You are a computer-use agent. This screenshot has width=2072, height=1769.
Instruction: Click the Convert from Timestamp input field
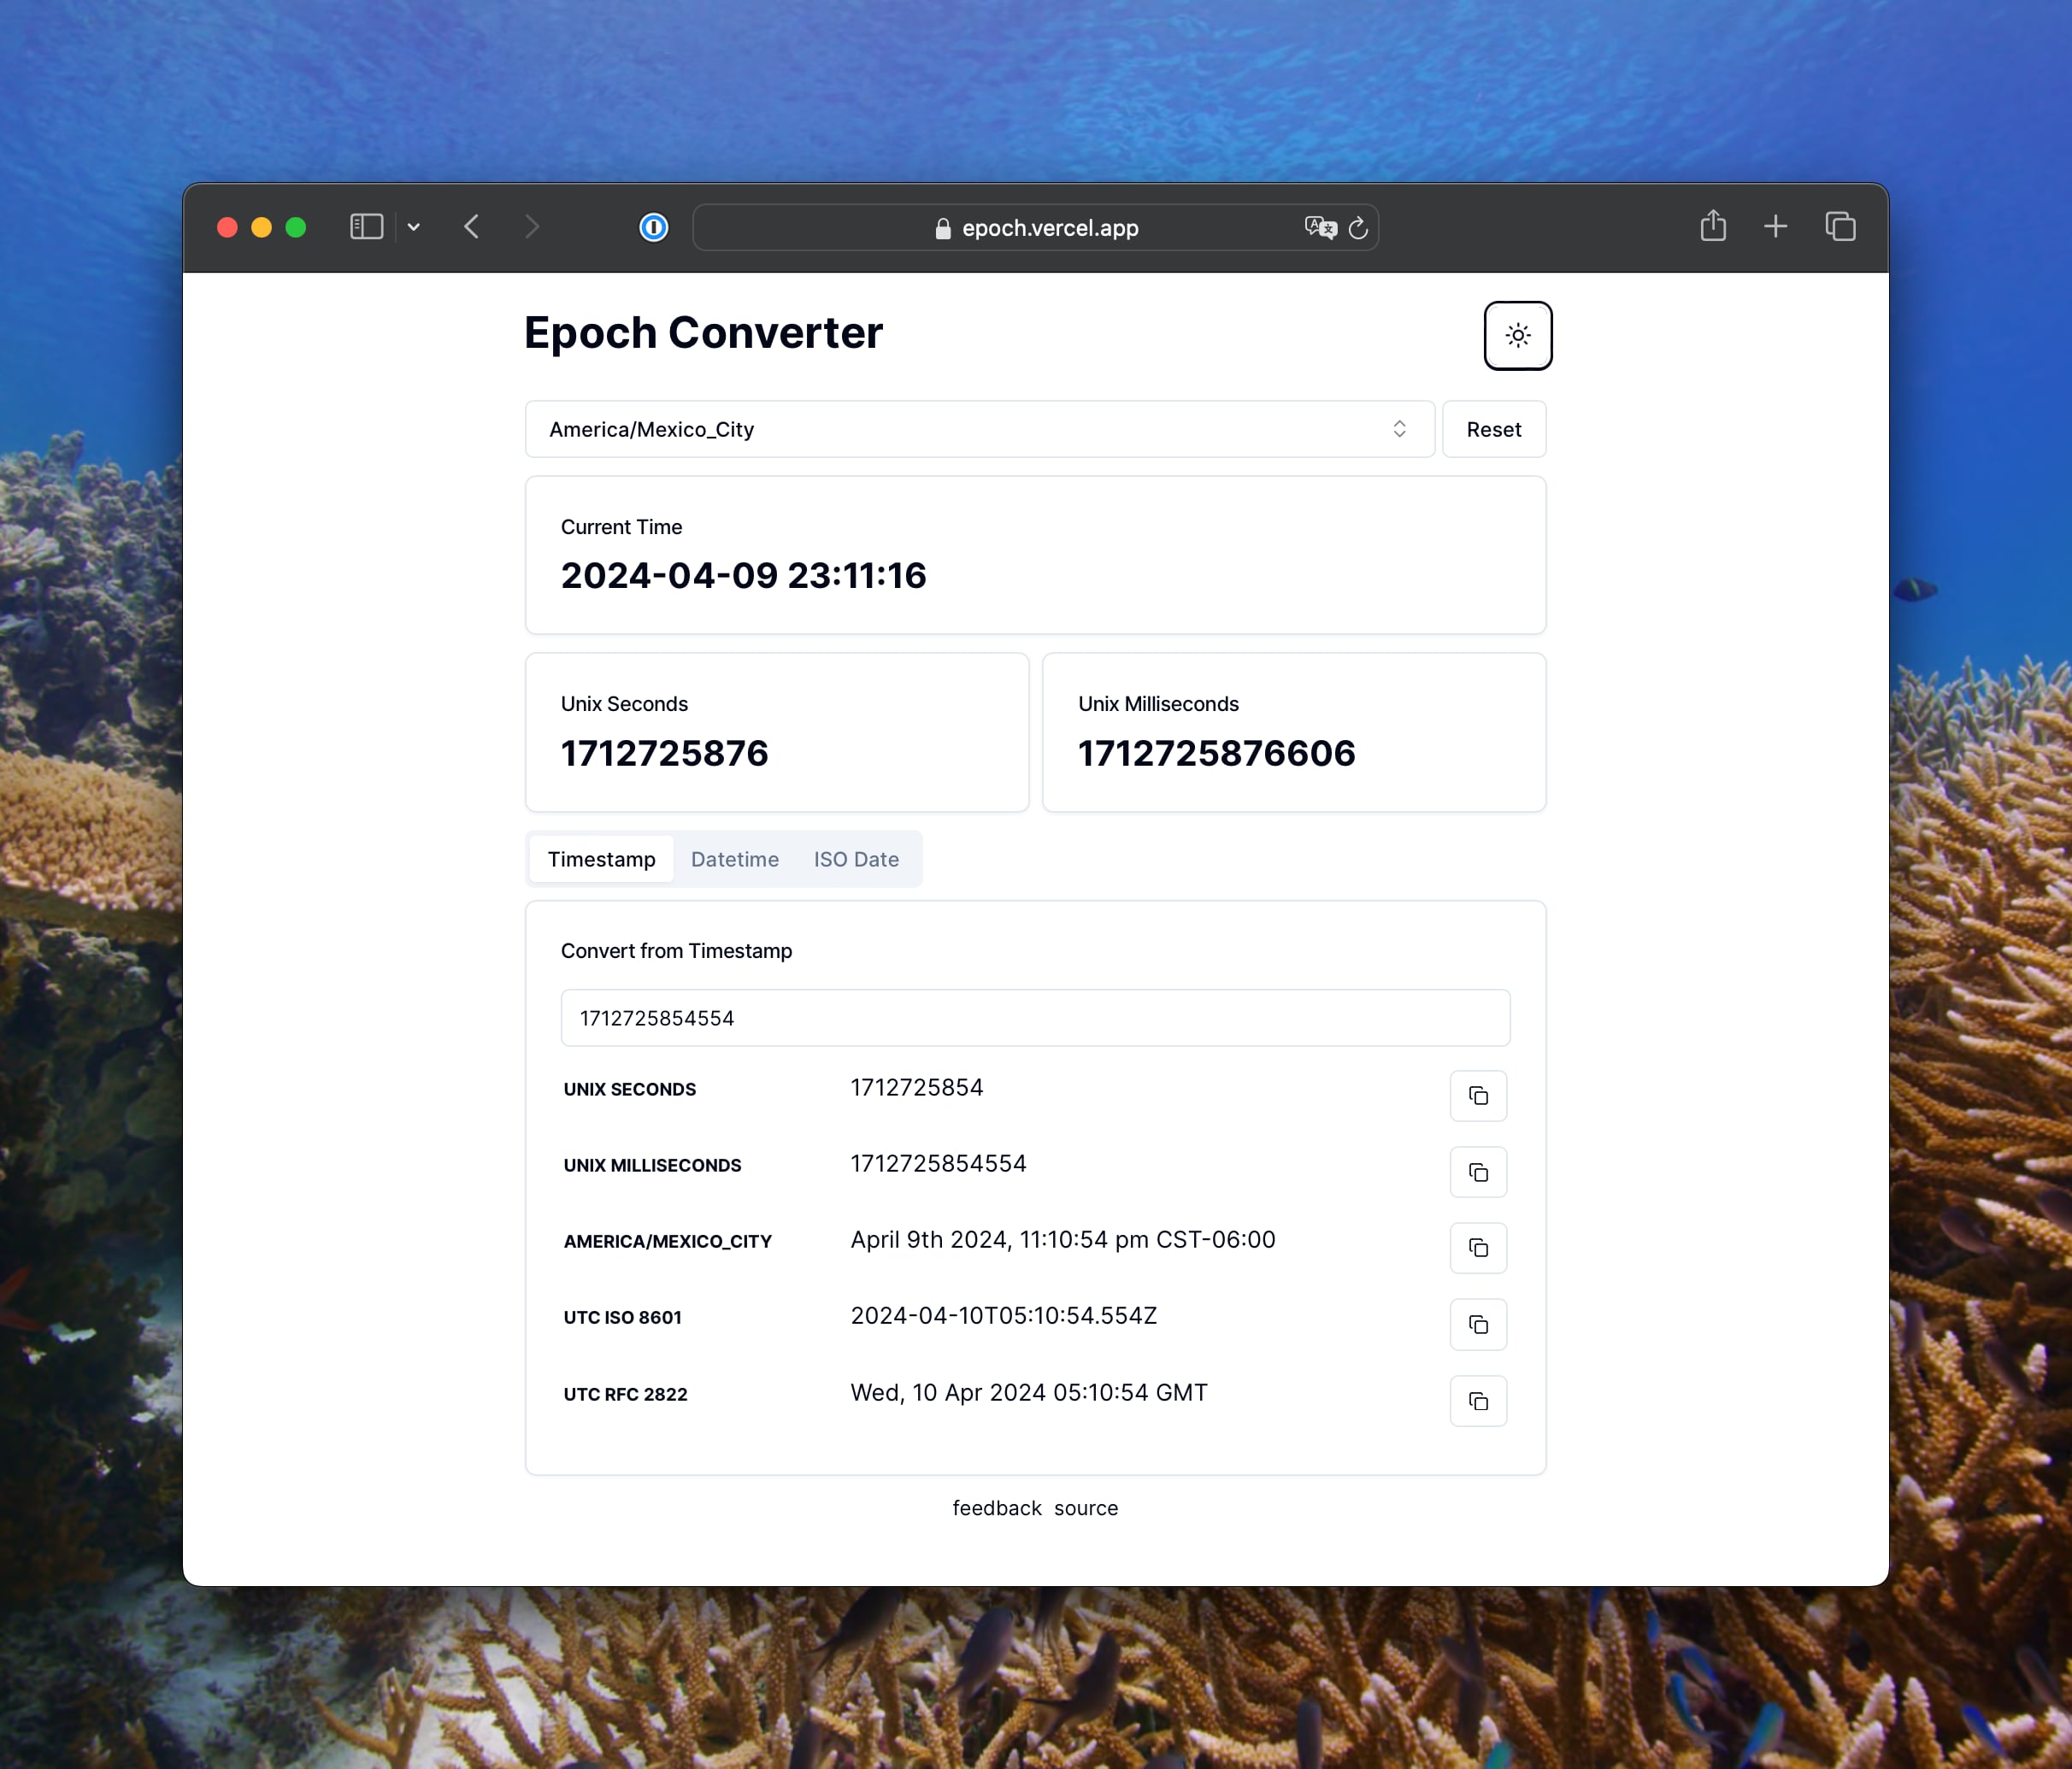[1035, 1018]
